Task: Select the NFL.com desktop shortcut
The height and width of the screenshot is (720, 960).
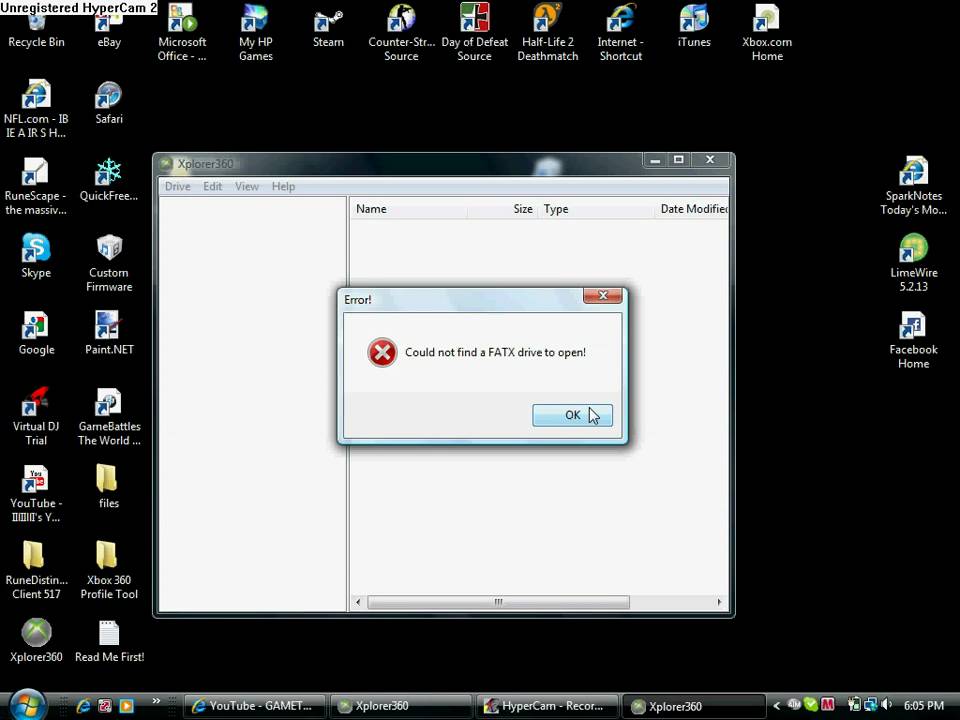Action: point(36,109)
